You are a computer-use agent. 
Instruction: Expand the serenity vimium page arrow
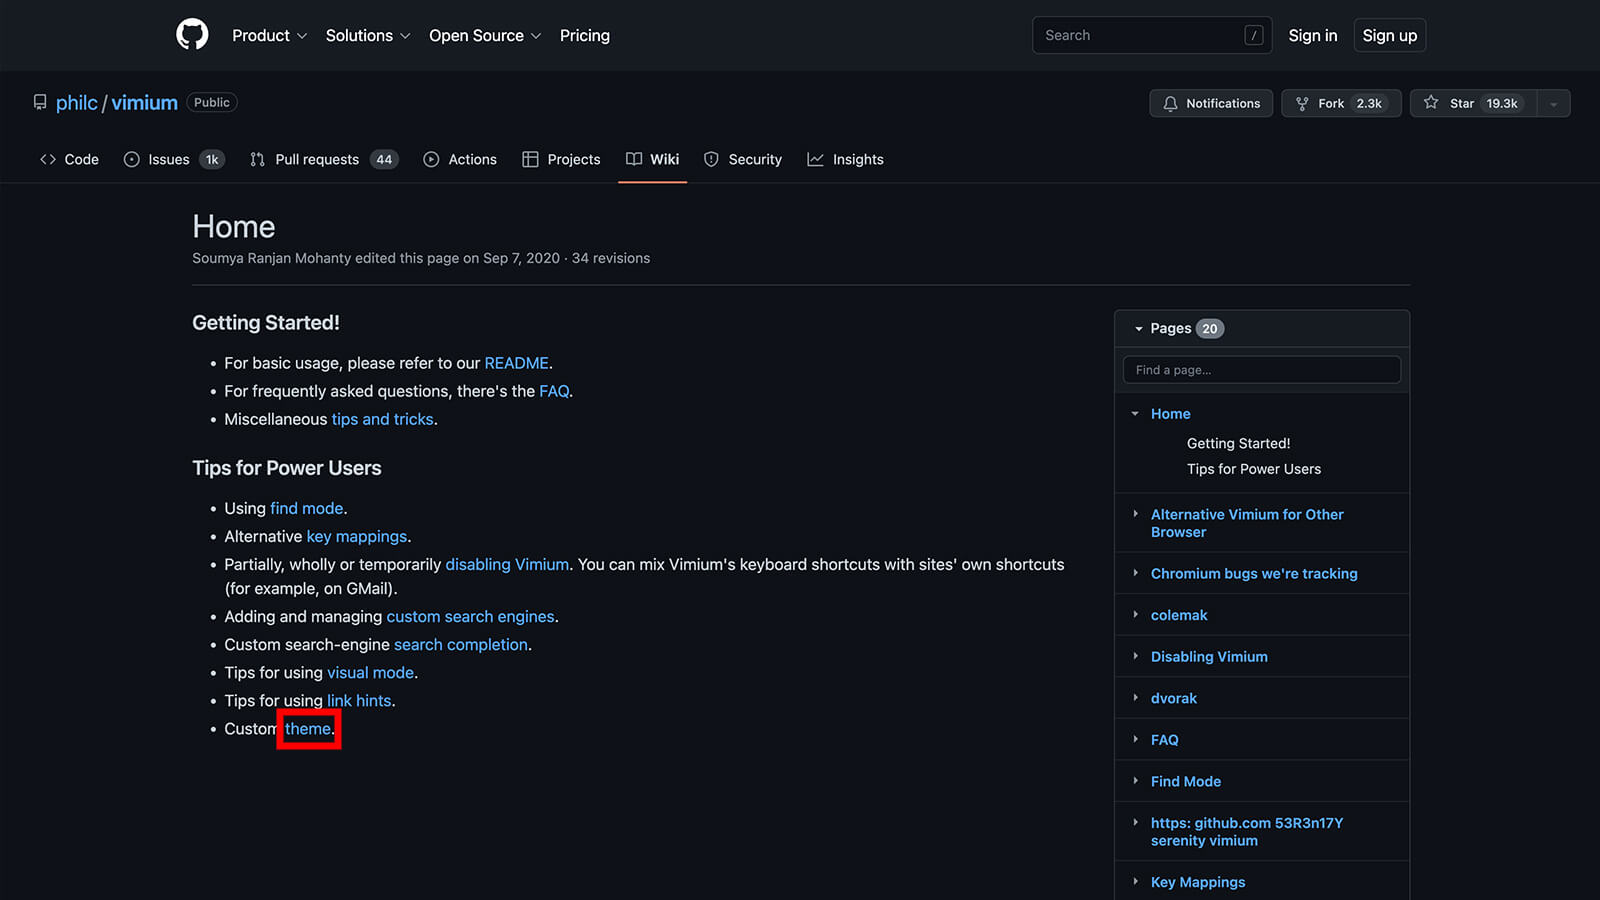[1135, 822]
